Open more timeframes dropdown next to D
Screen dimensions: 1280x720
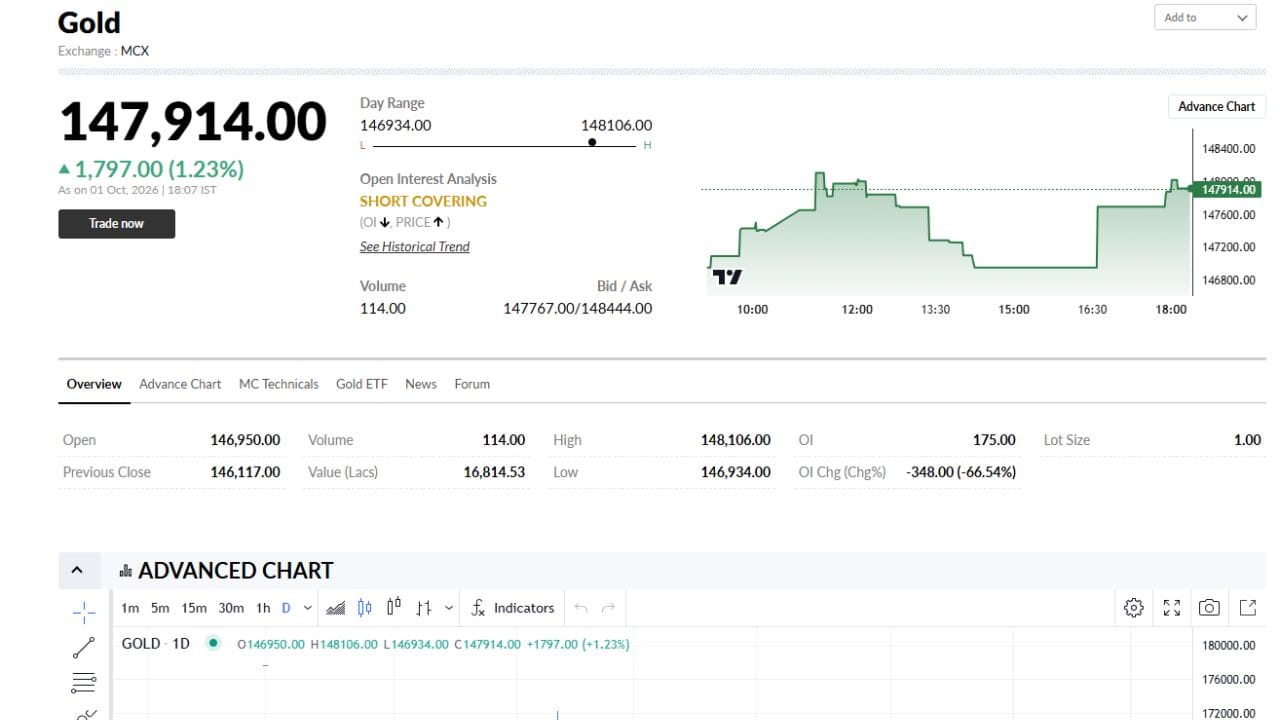point(307,608)
